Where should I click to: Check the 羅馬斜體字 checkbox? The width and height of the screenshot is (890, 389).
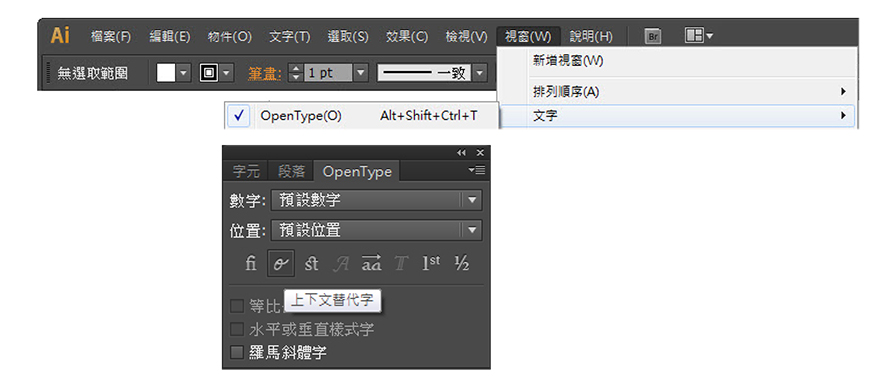click(x=236, y=352)
